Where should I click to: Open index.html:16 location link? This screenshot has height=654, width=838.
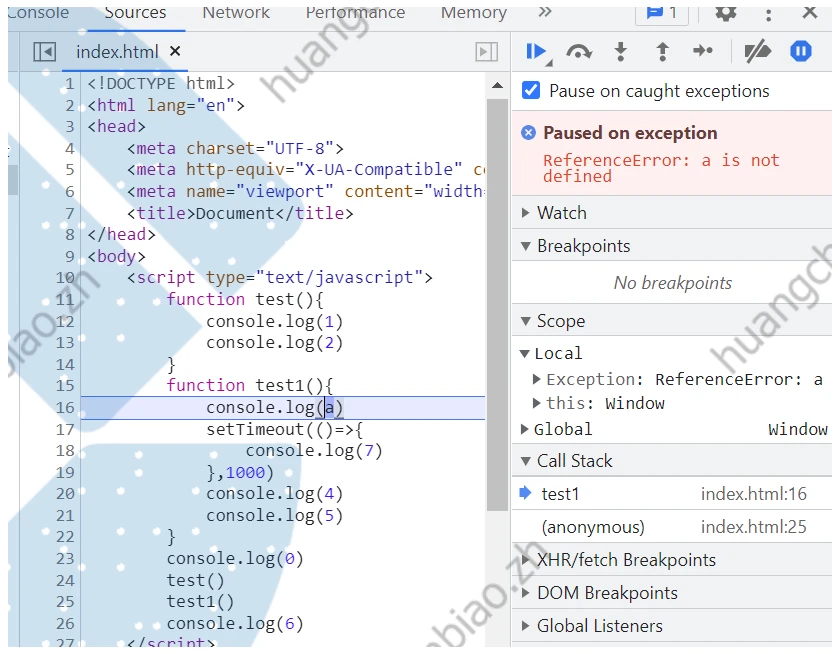coord(754,494)
